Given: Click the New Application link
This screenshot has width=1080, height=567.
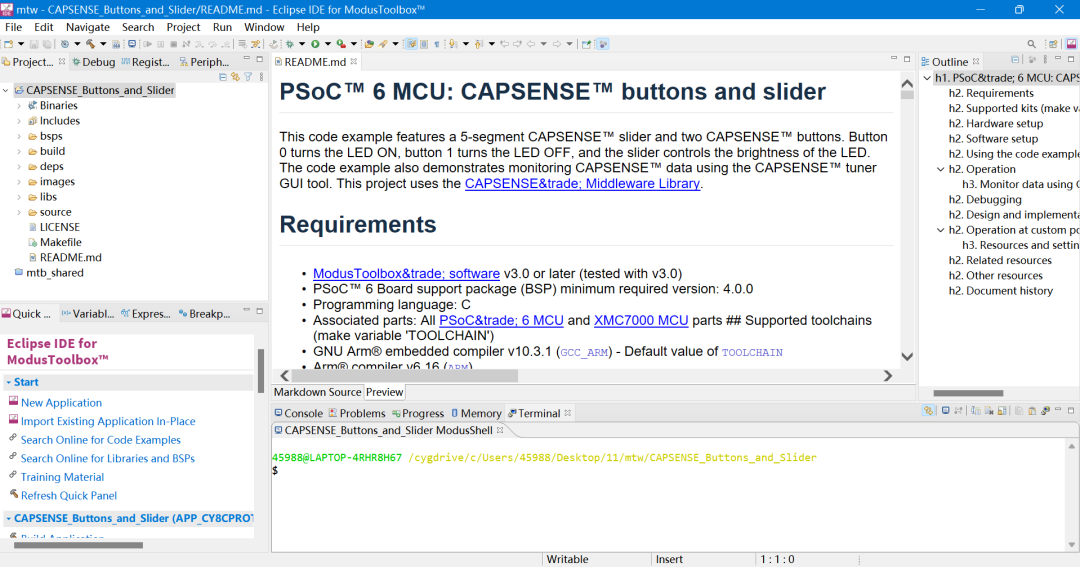Looking at the screenshot, I should point(61,403).
